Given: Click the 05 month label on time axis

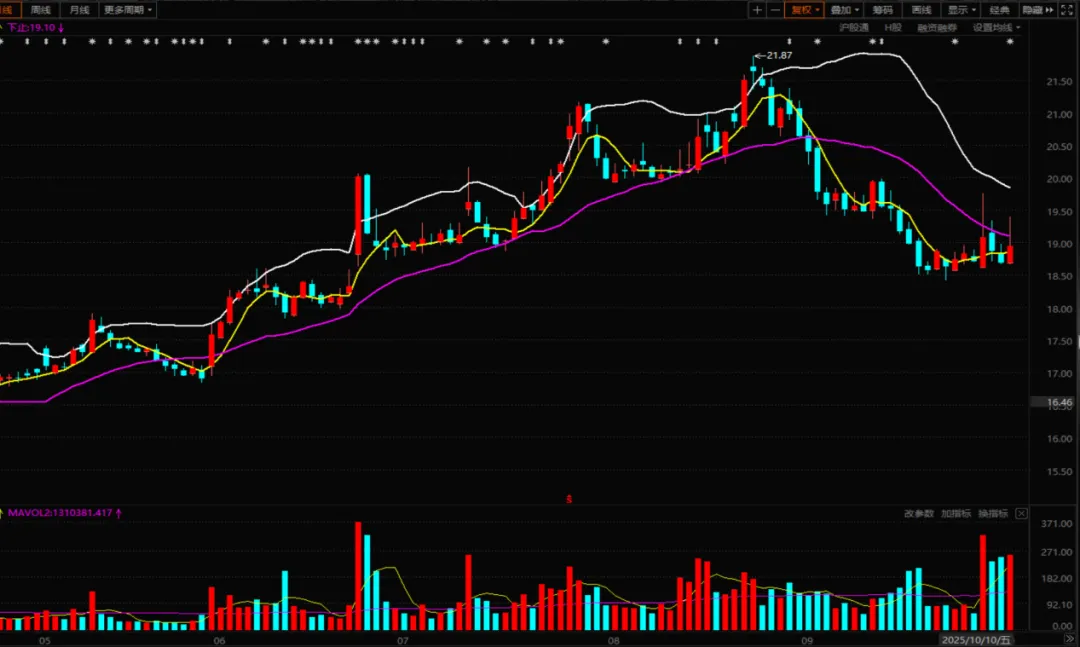Looking at the screenshot, I should [x=45, y=640].
